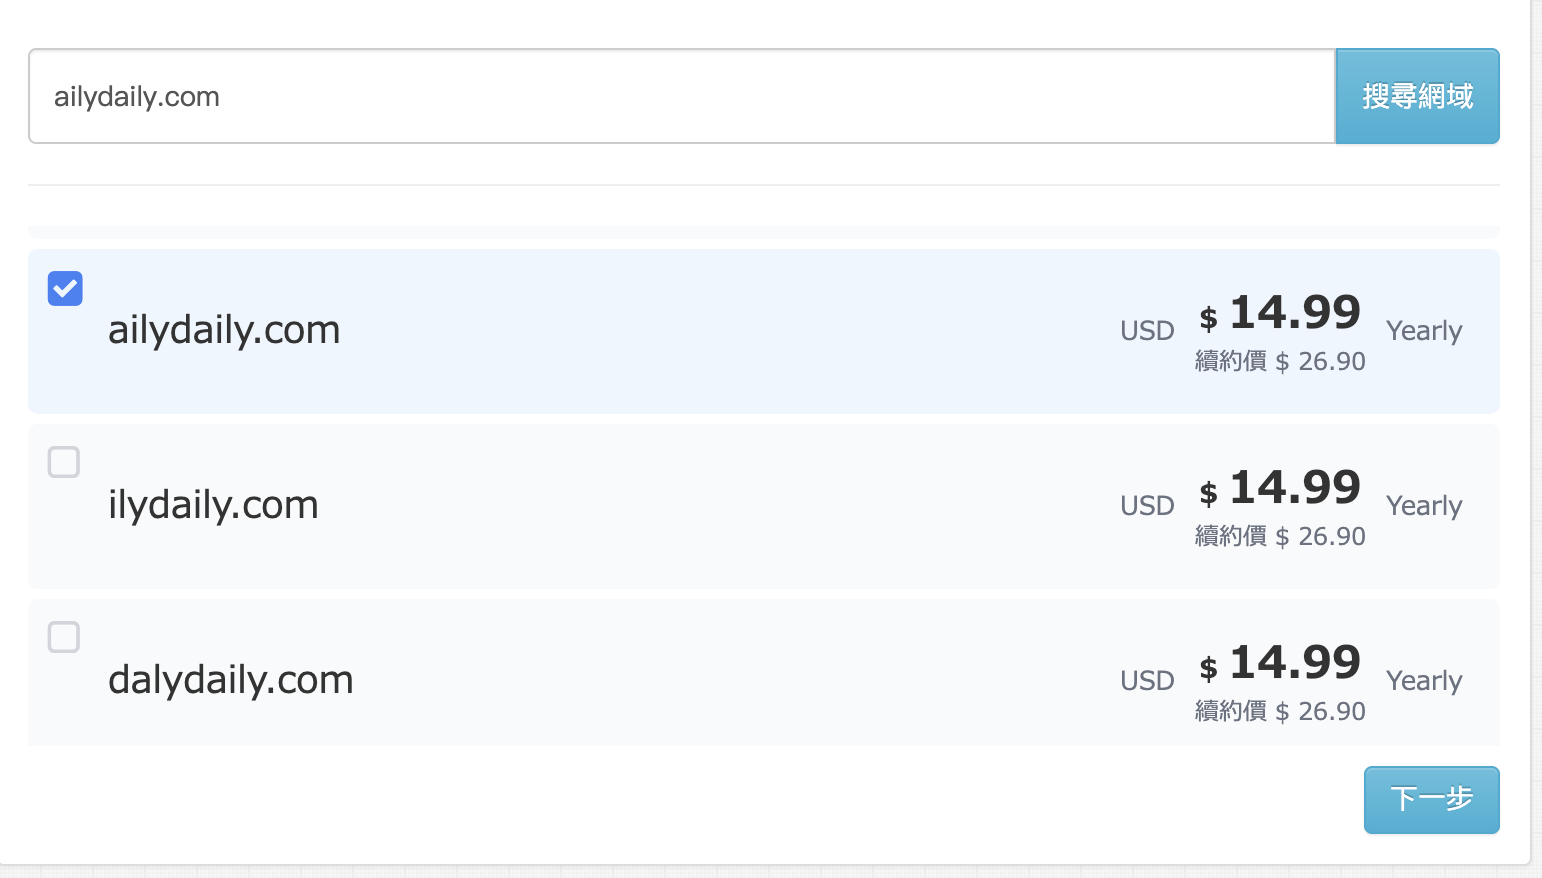This screenshot has height=878, width=1542.
Task: Select the dalydaily.com domain name text
Action: (231, 680)
